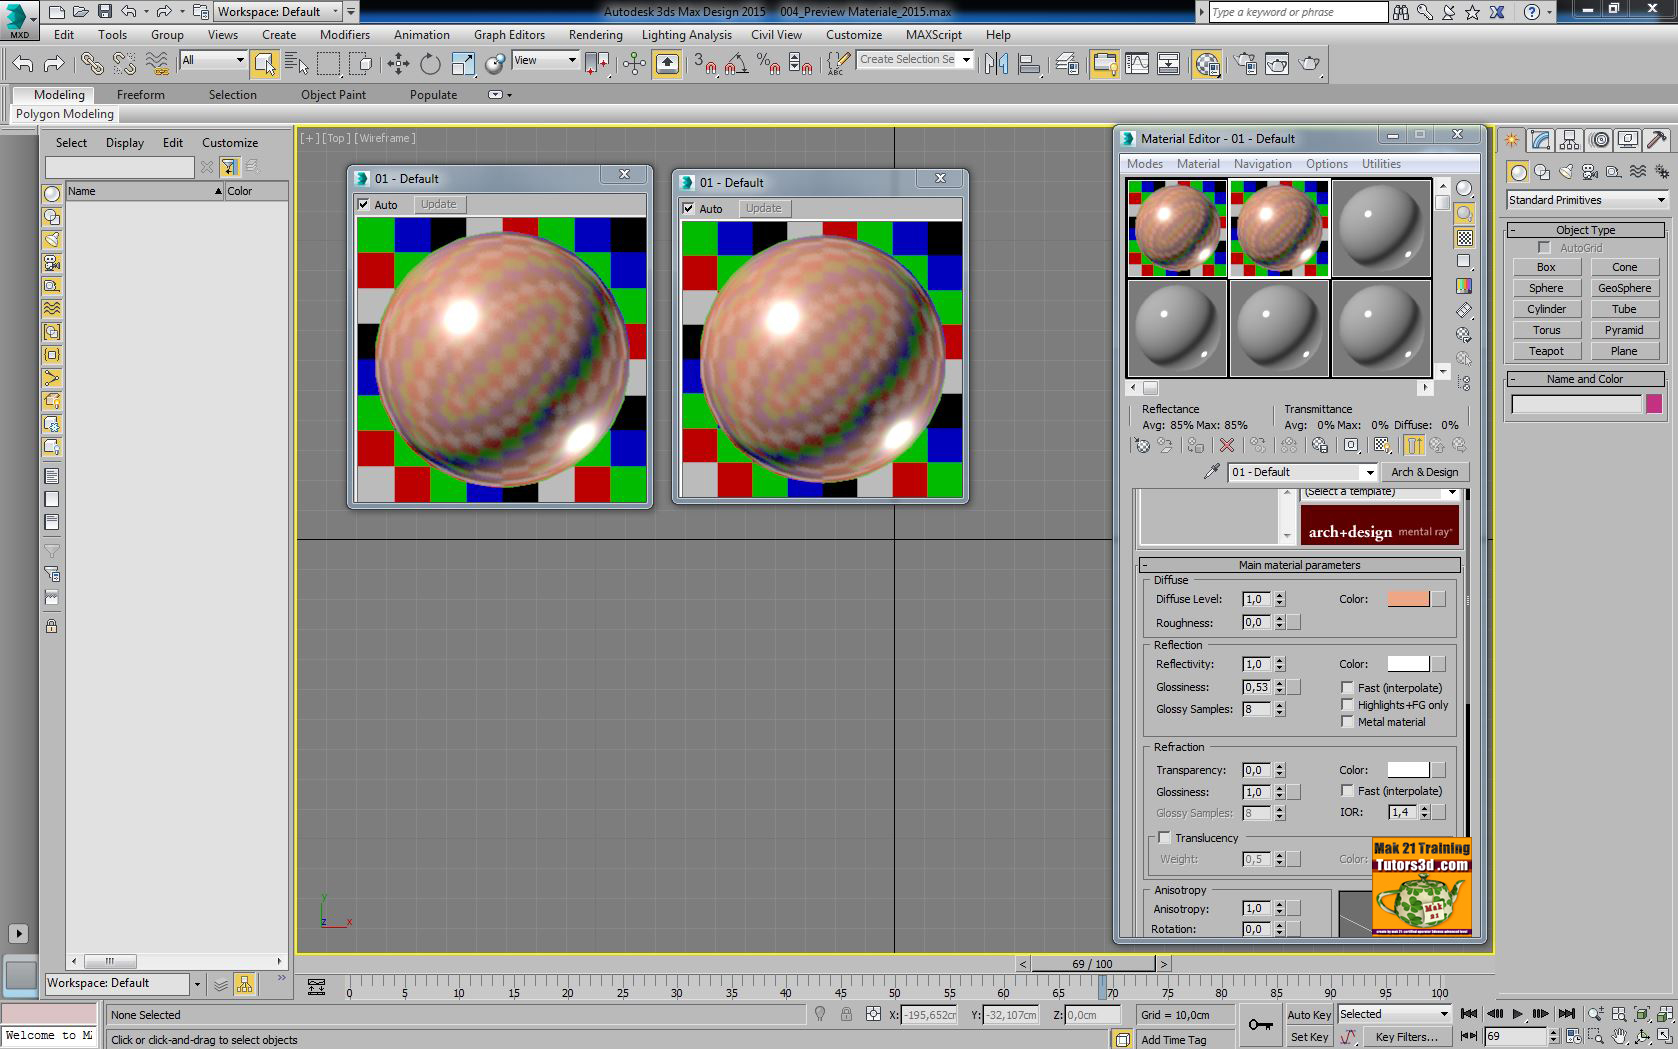The image size is (1678, 1049).
Task: Click the Delete material X icon
Action: 1227,445
